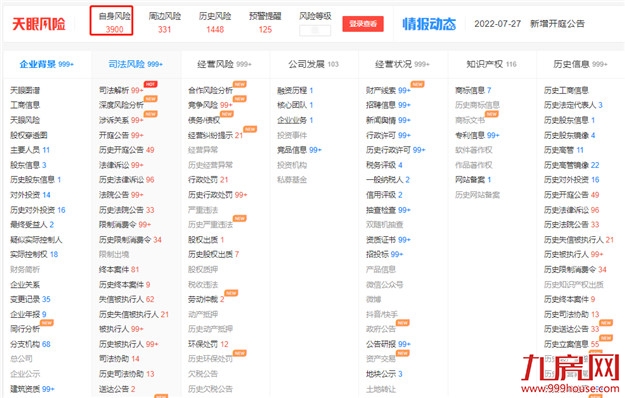Open 新闻舆情 99+
Viewport: 625px width, 398px height.
point(388,120)
